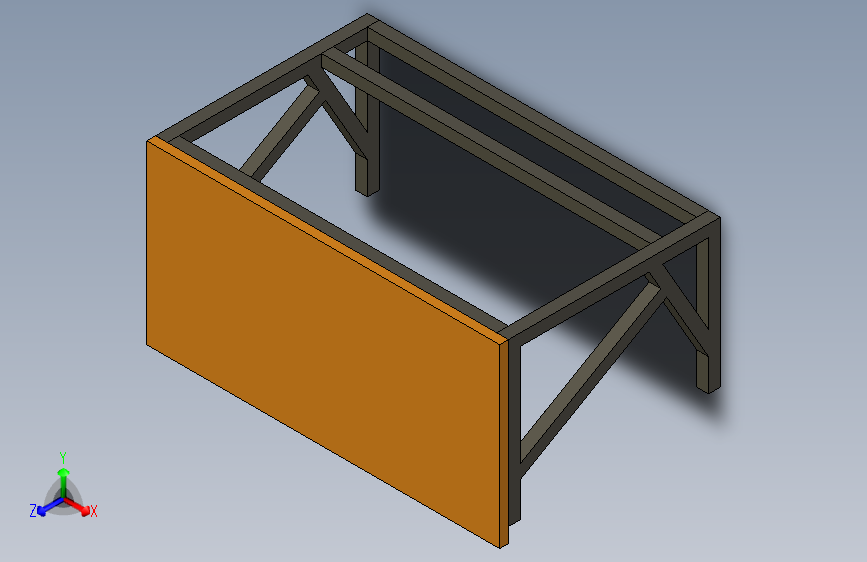Click the red X axis arrow on the triad

77,506
